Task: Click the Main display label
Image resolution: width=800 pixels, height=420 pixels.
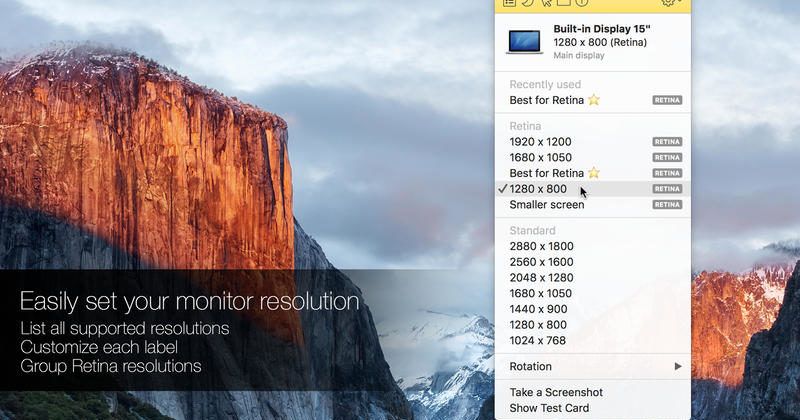Action: point(579,56)
